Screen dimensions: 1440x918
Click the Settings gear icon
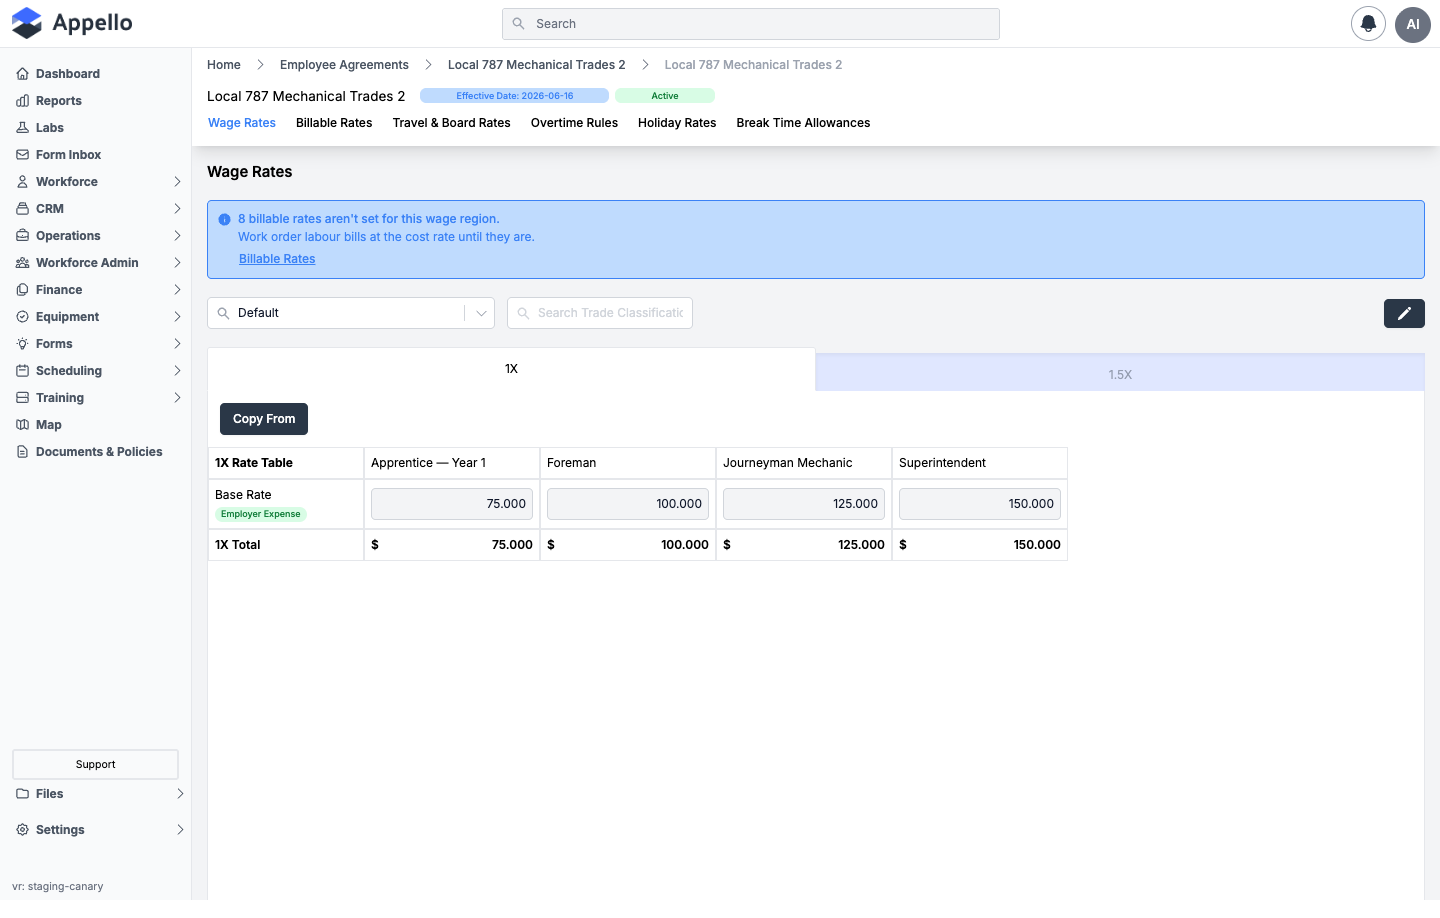coord(22,830)
